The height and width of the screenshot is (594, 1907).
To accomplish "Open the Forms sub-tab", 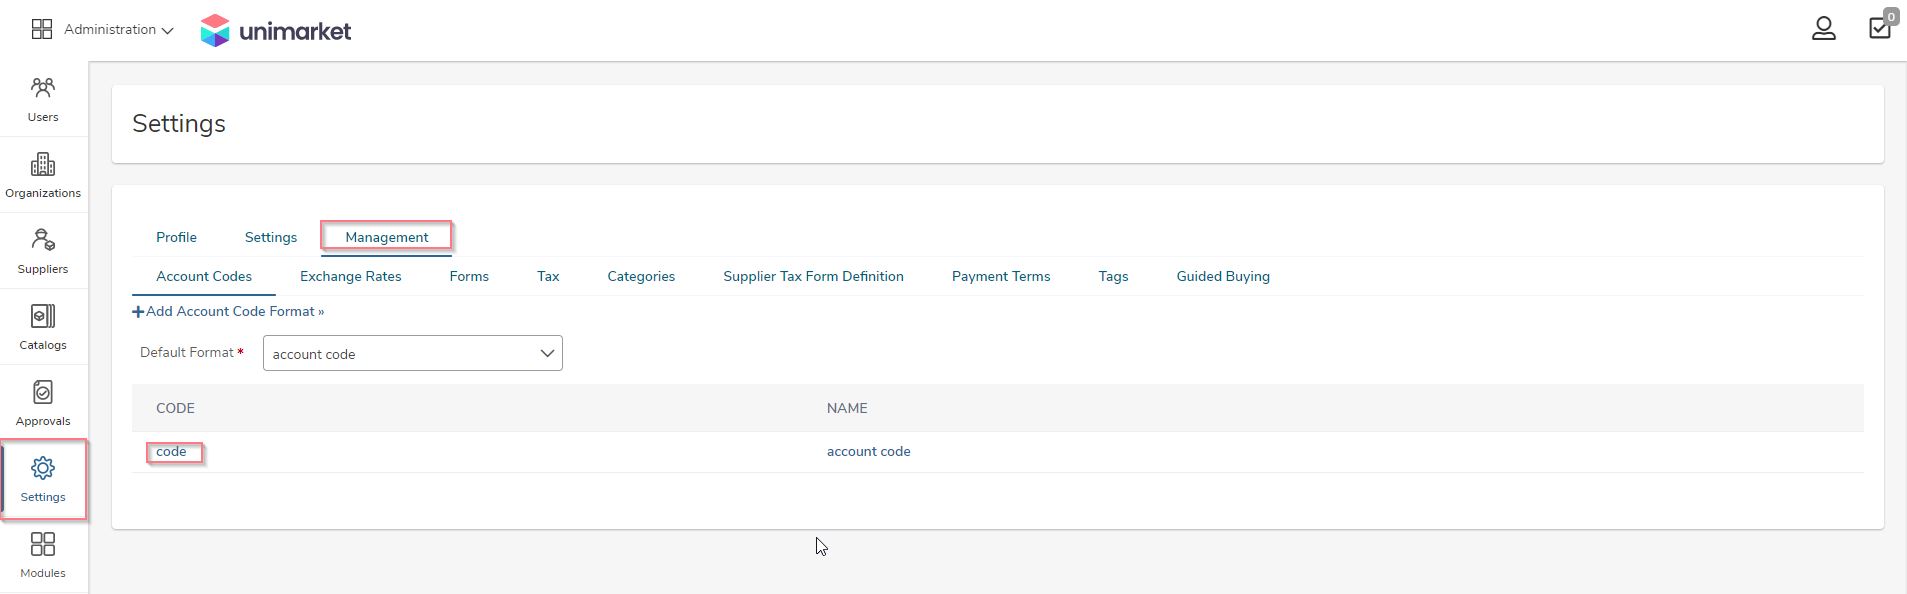I will [469, 276].
